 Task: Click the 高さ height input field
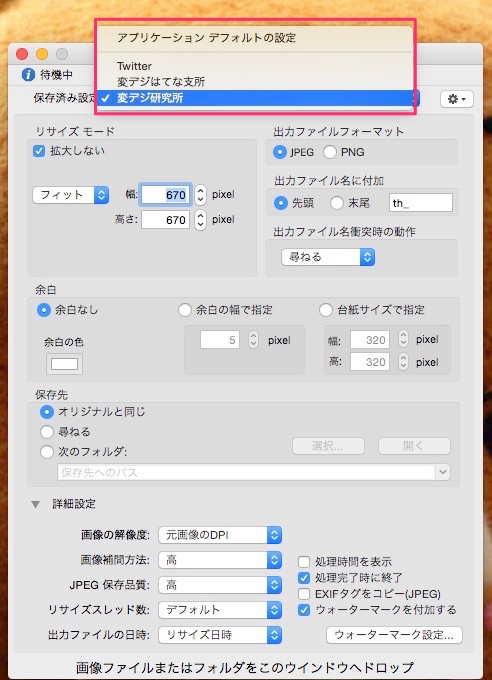(x=165, y=220)
